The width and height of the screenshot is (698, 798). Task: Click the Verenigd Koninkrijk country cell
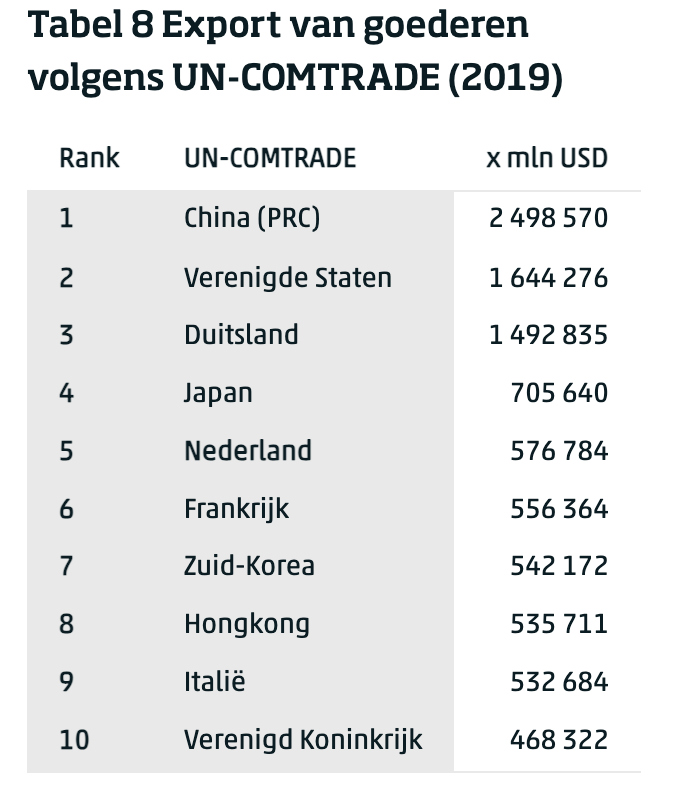tap(303, 740)
